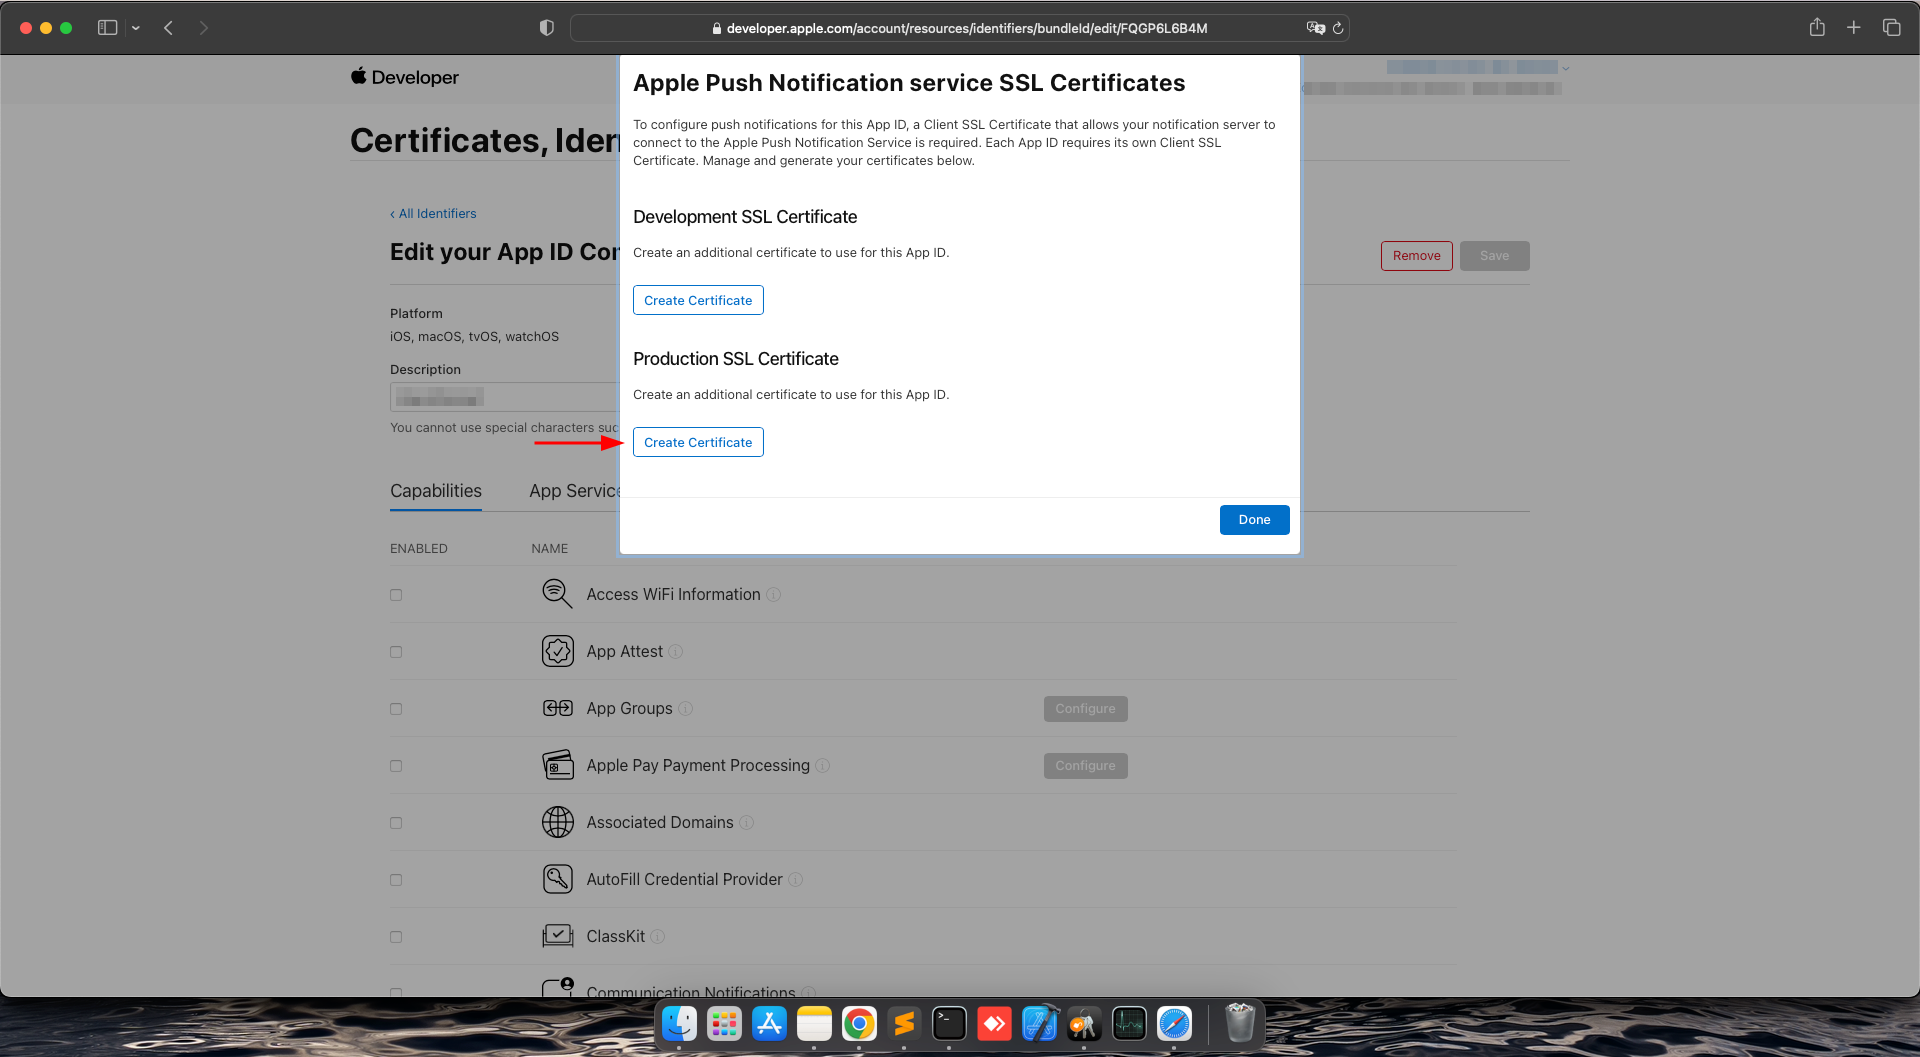Show info for Apple Pay Payment Processing
The image size is (1920, 1057).
click(822, 766)
